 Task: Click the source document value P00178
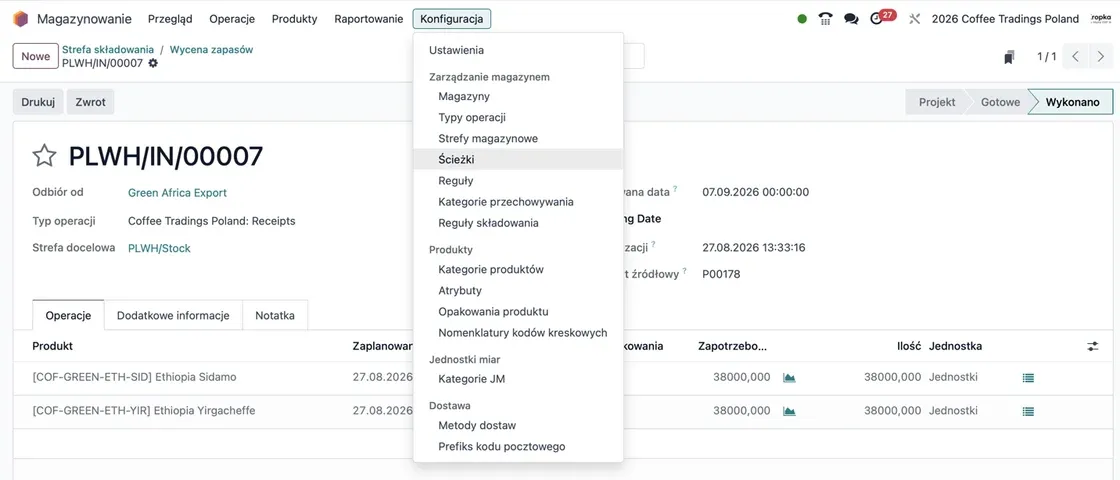tap(721, 274)
